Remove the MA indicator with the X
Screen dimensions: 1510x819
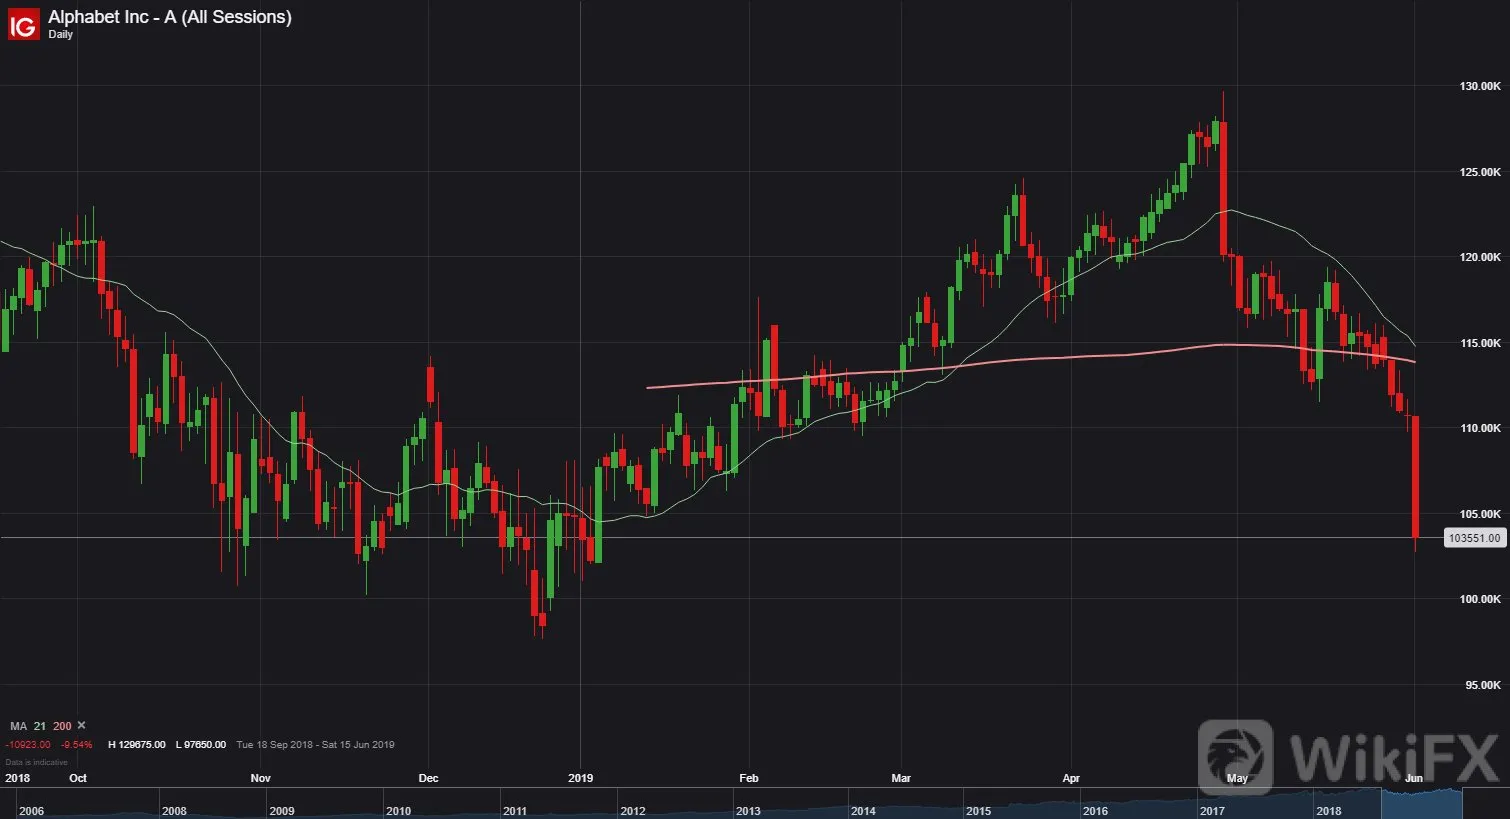pos(82,726)
